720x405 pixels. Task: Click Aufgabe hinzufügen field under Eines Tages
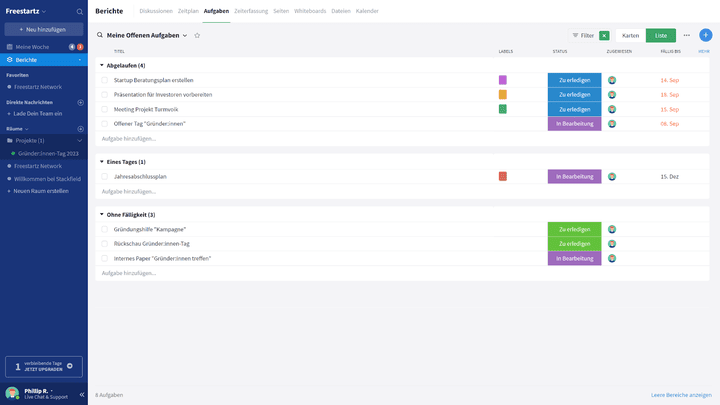[x=129, y=191]
